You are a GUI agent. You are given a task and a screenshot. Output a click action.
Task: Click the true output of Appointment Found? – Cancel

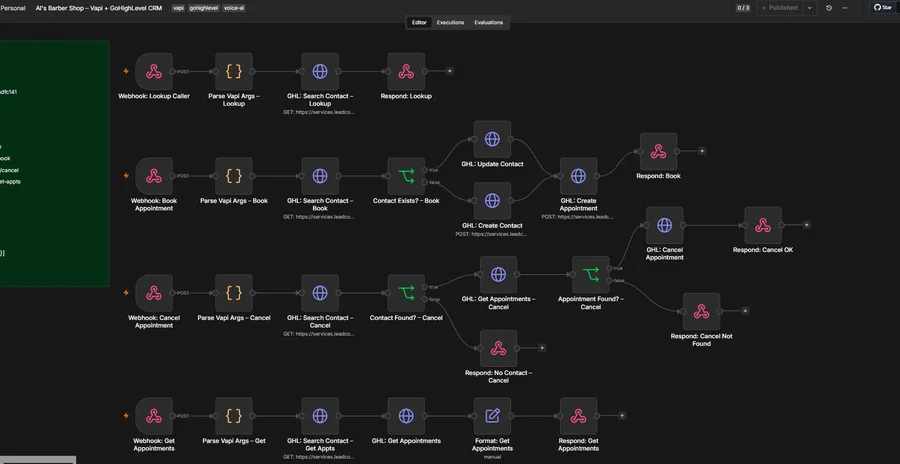pos(610,268)
